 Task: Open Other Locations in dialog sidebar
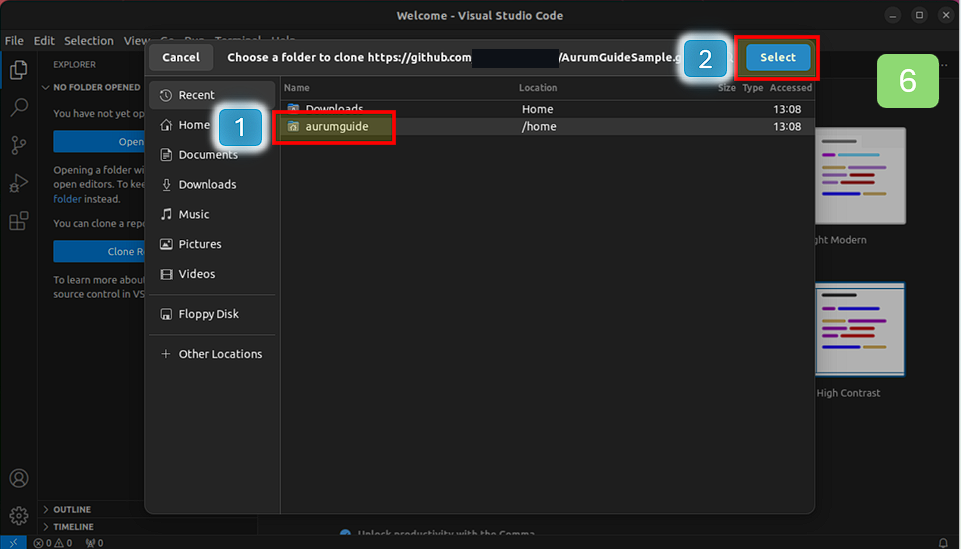[x=212, y=354]
